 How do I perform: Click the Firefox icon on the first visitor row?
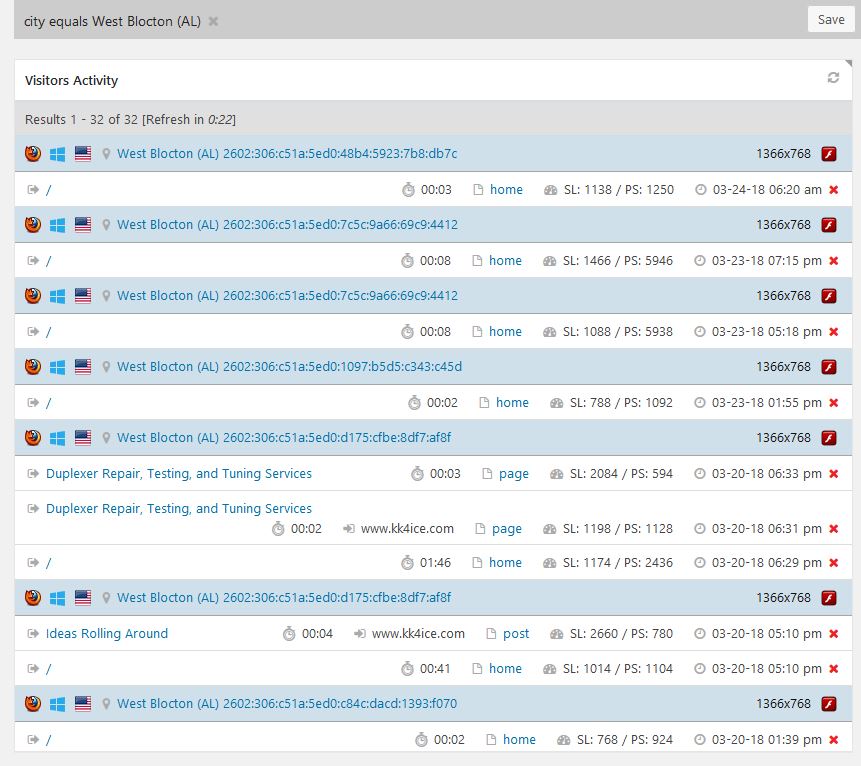coord(33,154)
